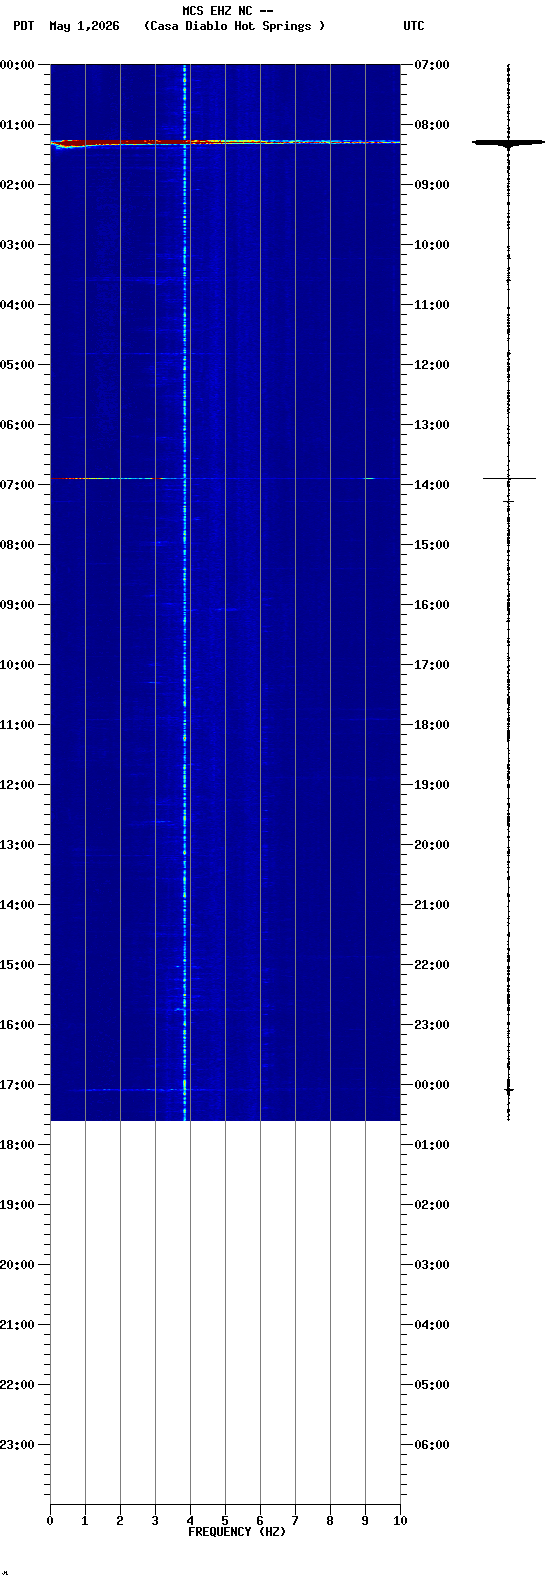
Task: Click the UTC time label 10:00
Action: pos(432,245)
